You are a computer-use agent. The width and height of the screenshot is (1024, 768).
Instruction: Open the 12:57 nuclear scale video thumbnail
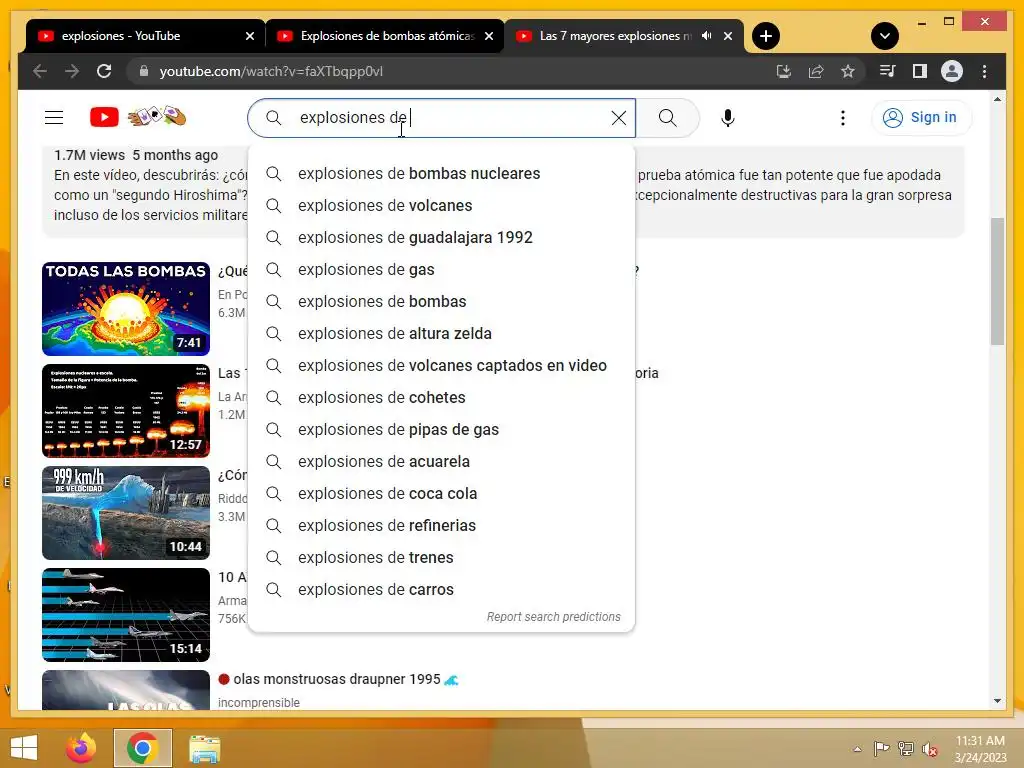click(126, 411)
